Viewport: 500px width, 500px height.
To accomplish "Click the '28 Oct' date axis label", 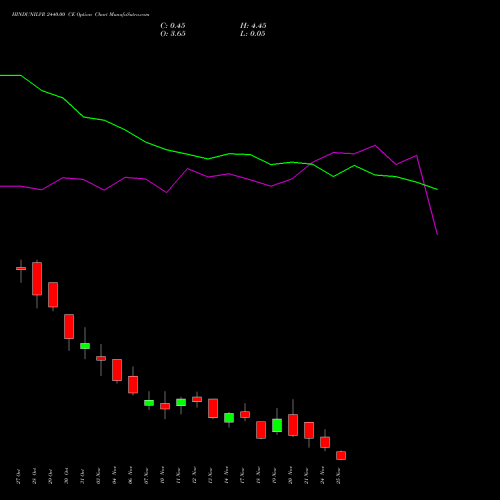I will [x=34, y=476].
